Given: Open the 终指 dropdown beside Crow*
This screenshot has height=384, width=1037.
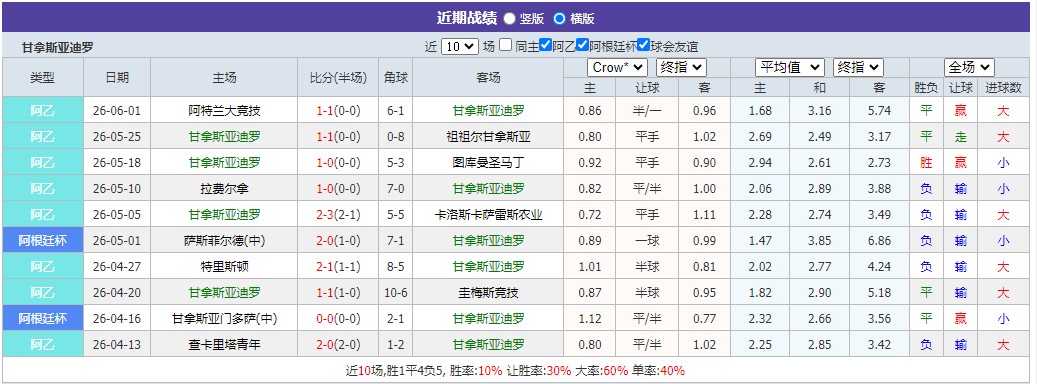Looking at the screenshot, I should 681,67.
